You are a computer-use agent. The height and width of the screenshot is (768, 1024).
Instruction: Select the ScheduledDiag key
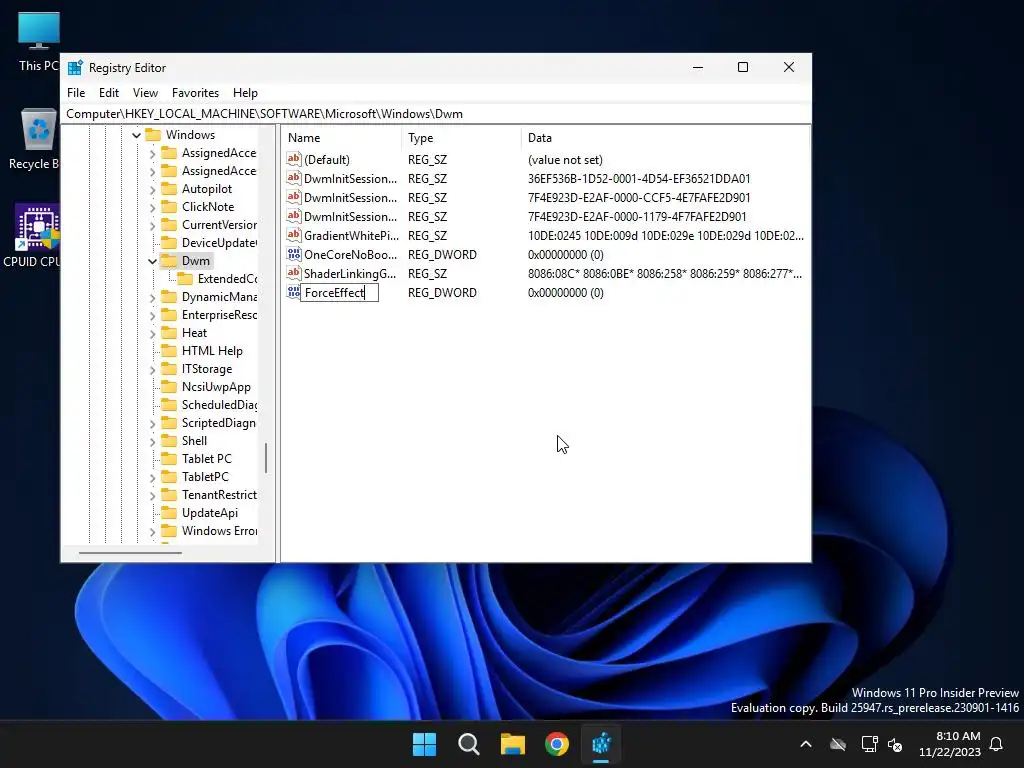tap(219, 405)
